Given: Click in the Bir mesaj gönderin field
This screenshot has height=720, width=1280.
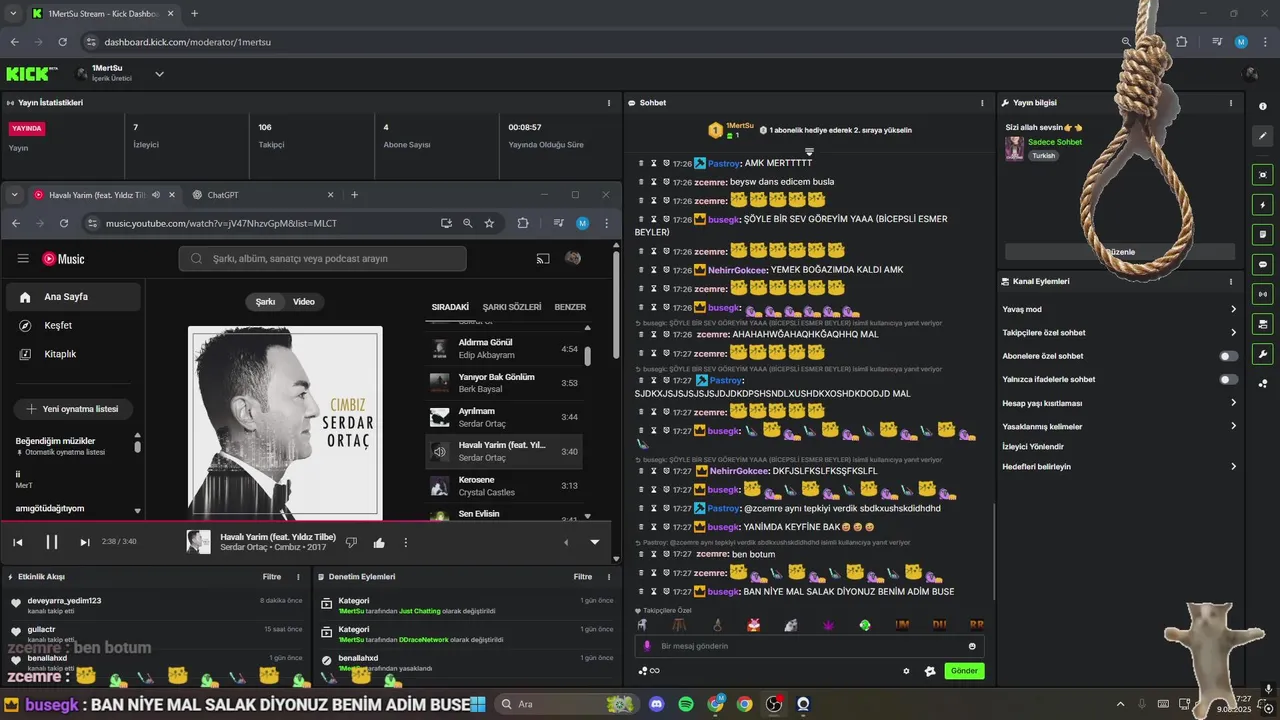Looking at the screenshot, I should (x=808, y=646).
